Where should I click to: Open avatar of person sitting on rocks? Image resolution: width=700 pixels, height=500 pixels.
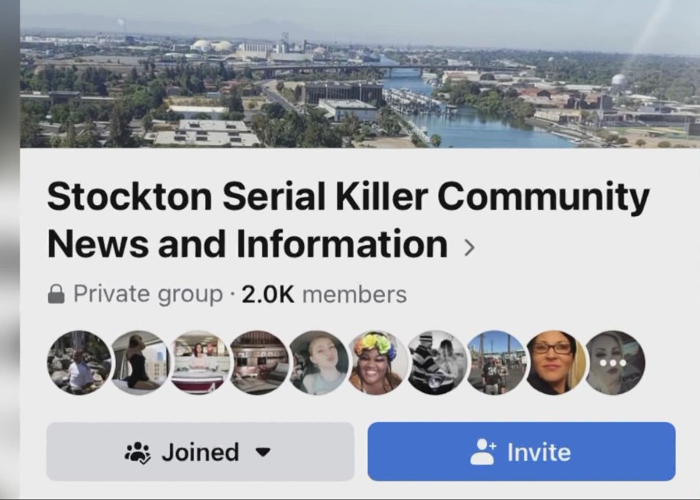[79, 362]
